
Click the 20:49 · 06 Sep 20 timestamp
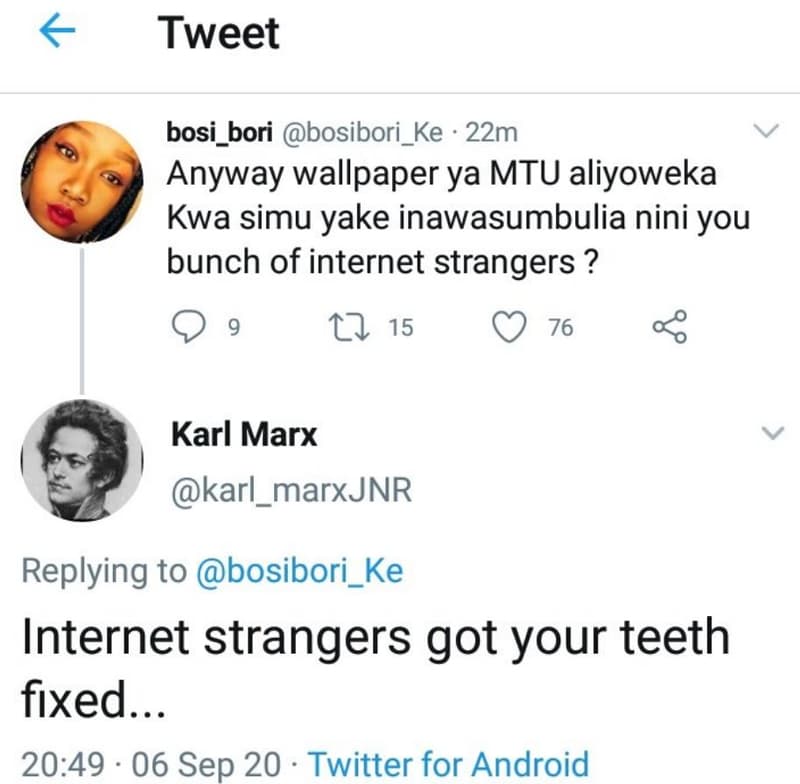pos(150,763)
